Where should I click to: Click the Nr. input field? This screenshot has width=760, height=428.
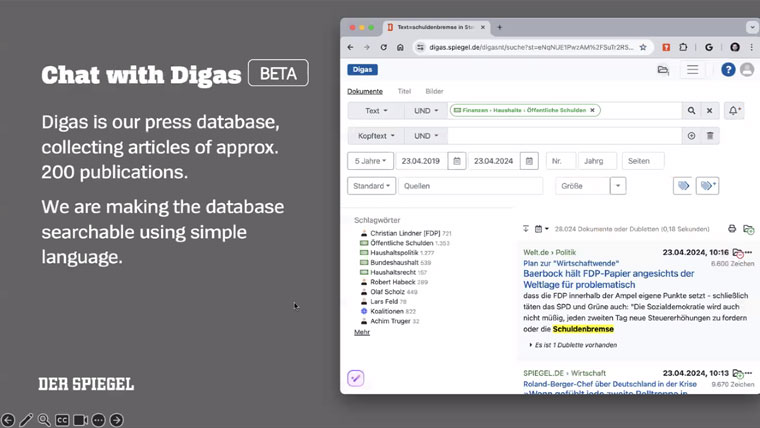[x=561, y=161]
